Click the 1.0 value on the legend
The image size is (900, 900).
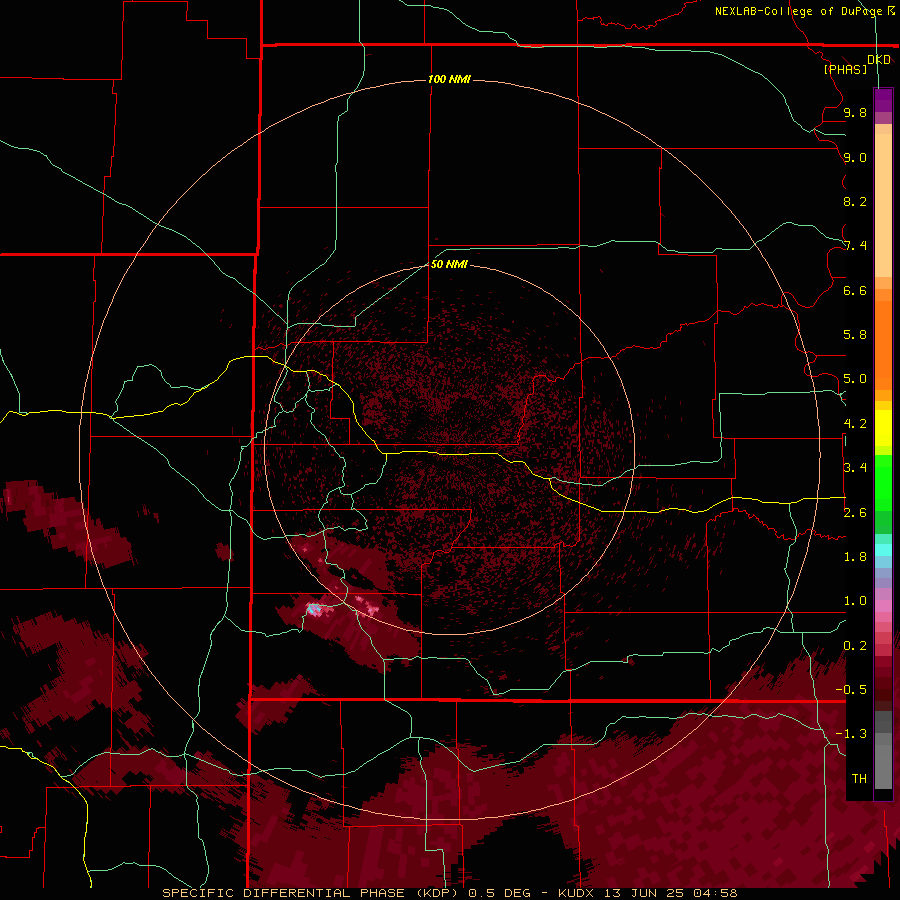coord(855,601)
